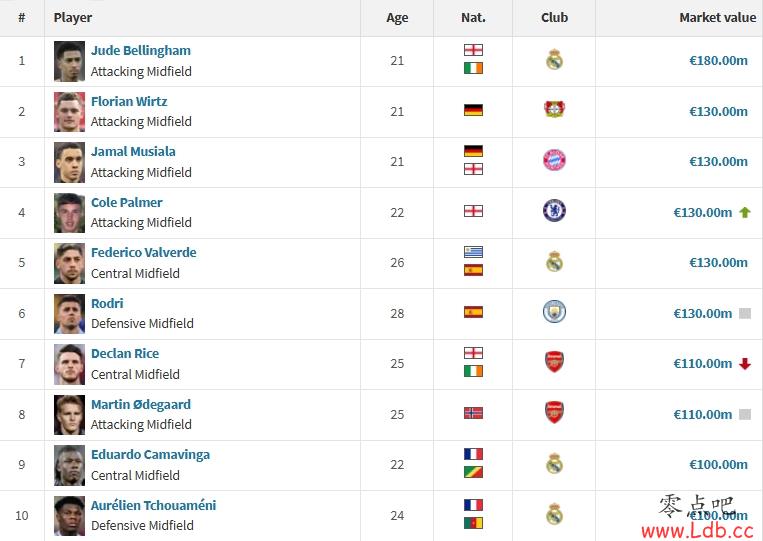Open Jude Bellingham player profile link
This screenshot has width=763, height=541.
pyautogui.click(x=141, y=51)
